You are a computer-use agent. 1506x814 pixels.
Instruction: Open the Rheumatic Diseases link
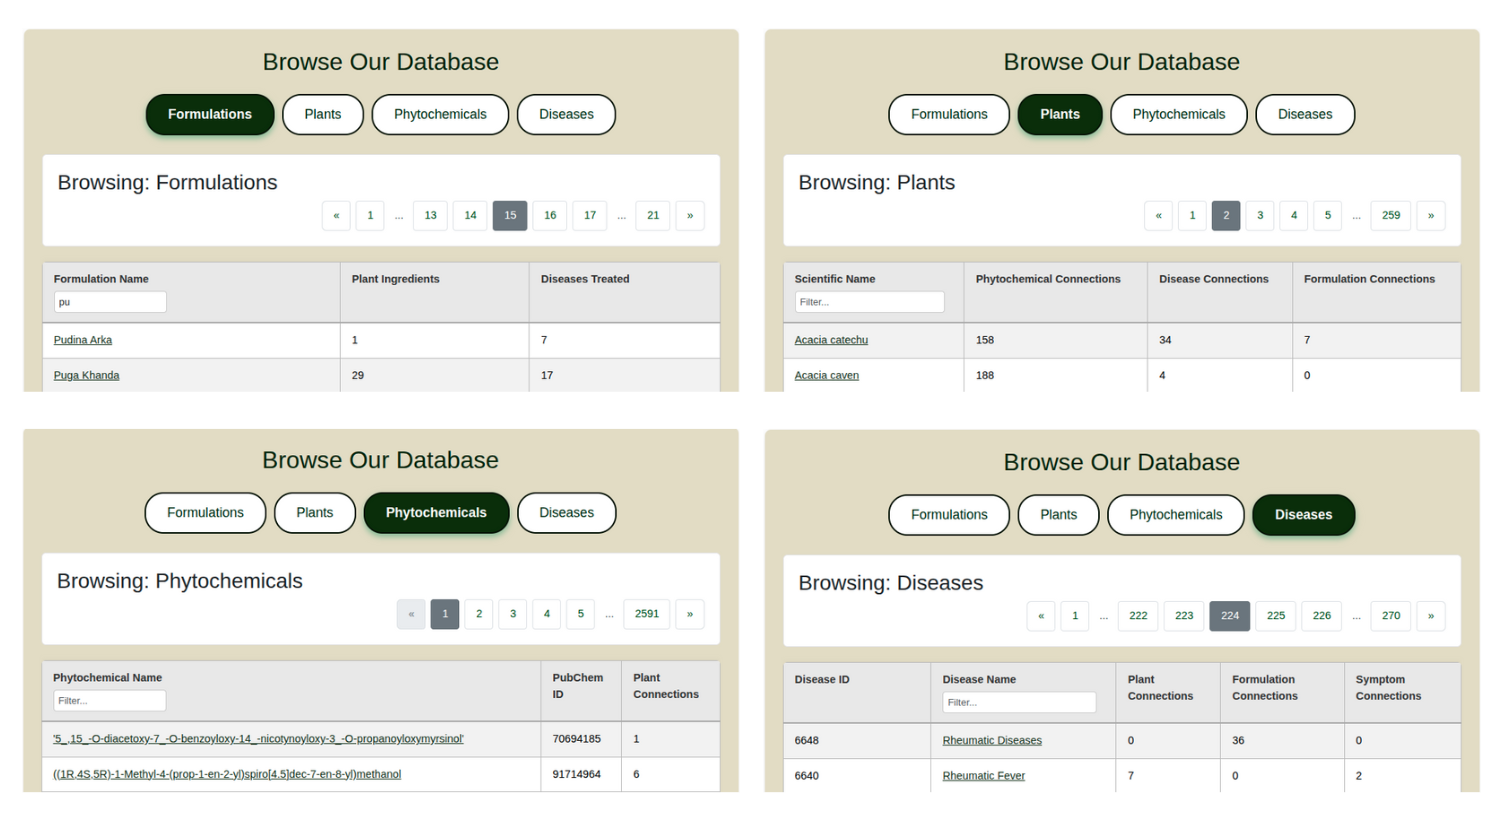click(991, 741)
